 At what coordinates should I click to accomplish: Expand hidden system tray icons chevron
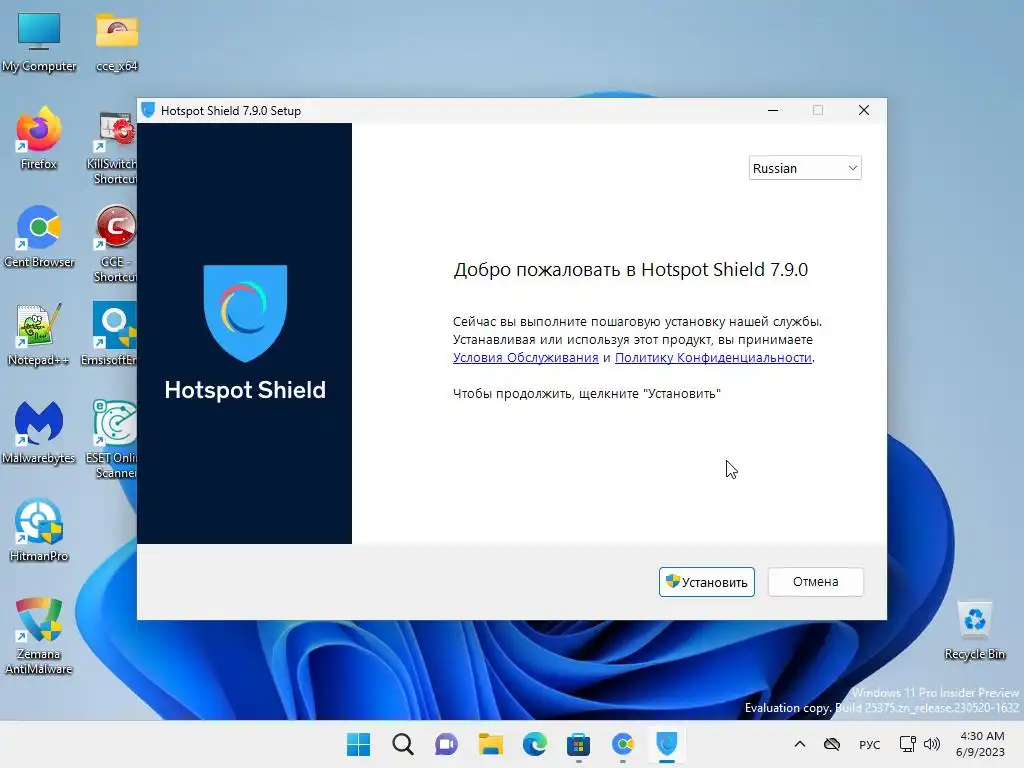click(800, 744)
